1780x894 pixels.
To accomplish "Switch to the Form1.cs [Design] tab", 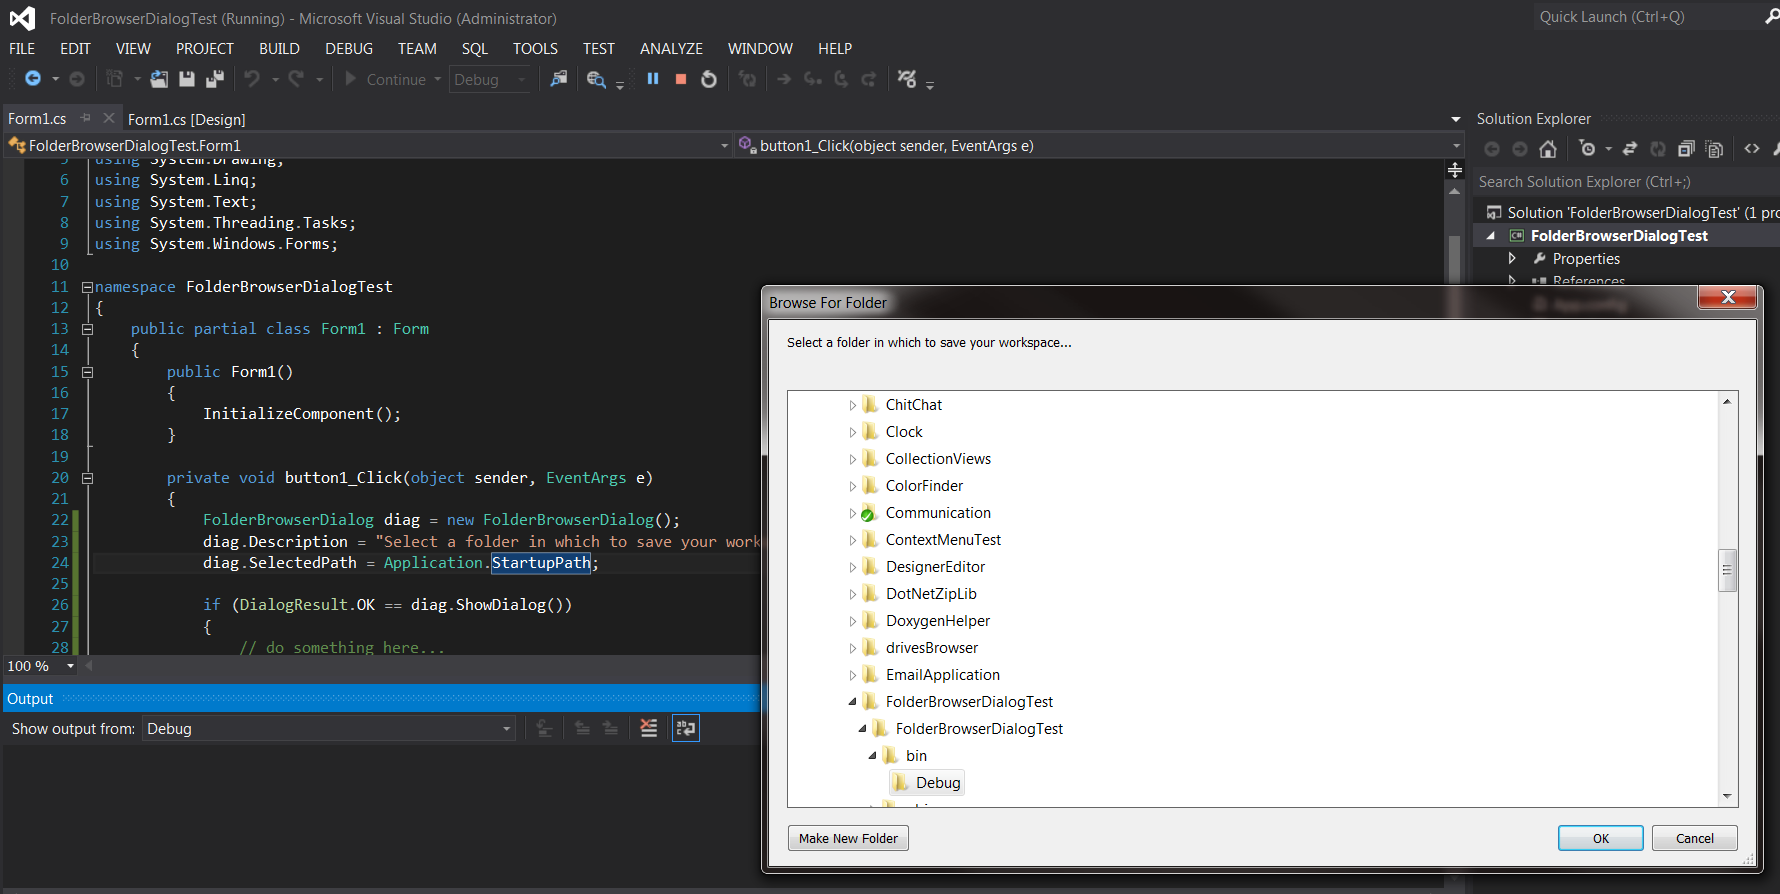I will [186, 119].
